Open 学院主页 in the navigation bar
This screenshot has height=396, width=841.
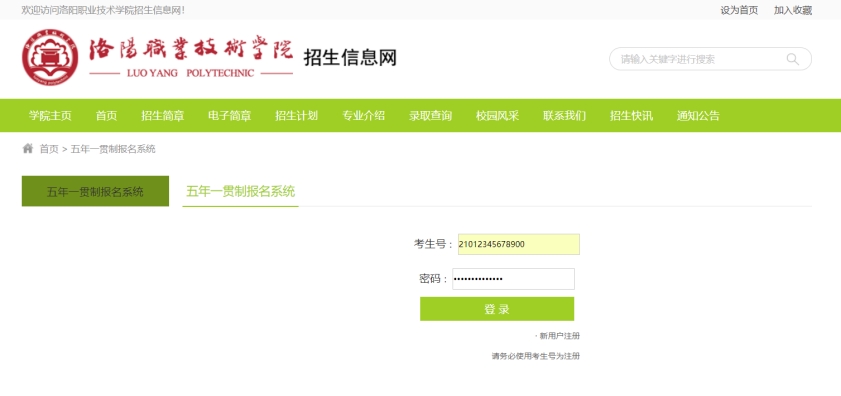tap(50, 115)
